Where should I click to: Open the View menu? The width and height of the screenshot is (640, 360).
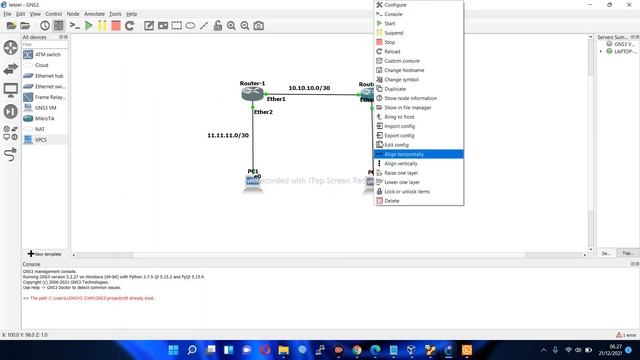coord(35,14)
